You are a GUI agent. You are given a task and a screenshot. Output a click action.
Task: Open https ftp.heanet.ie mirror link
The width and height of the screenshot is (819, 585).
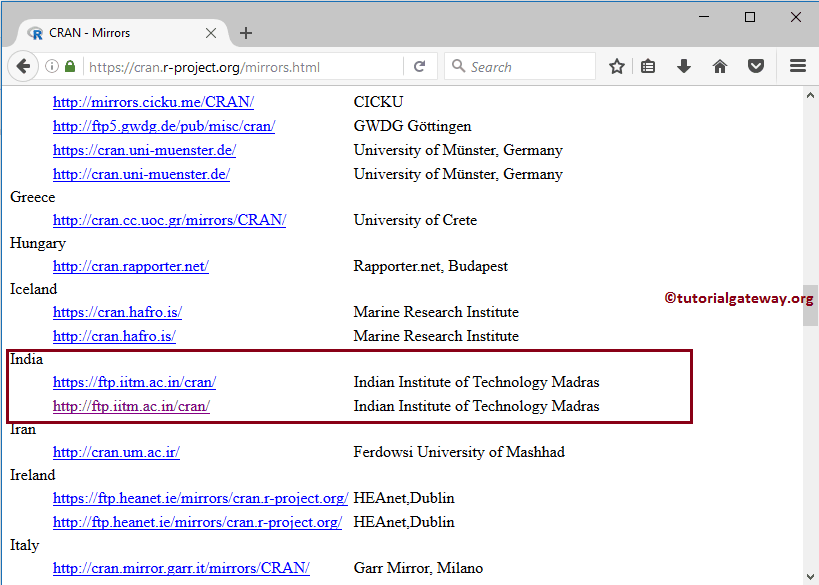200,498
